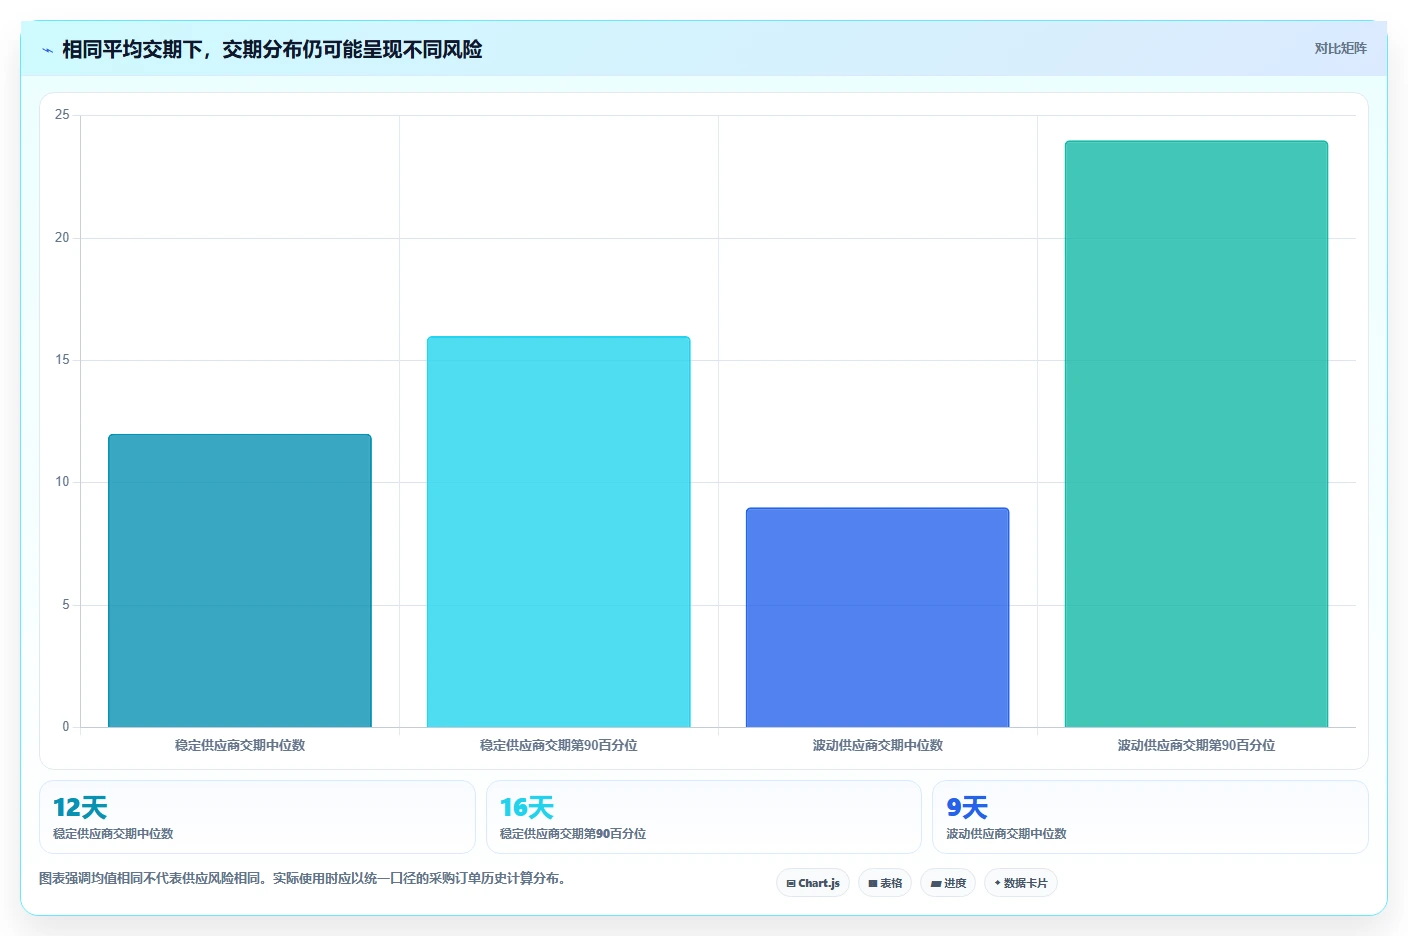Click the x-axis label 稳定供应商交期第90百分位
This screenshot has width=1408, height=936.
pos(559,745)
